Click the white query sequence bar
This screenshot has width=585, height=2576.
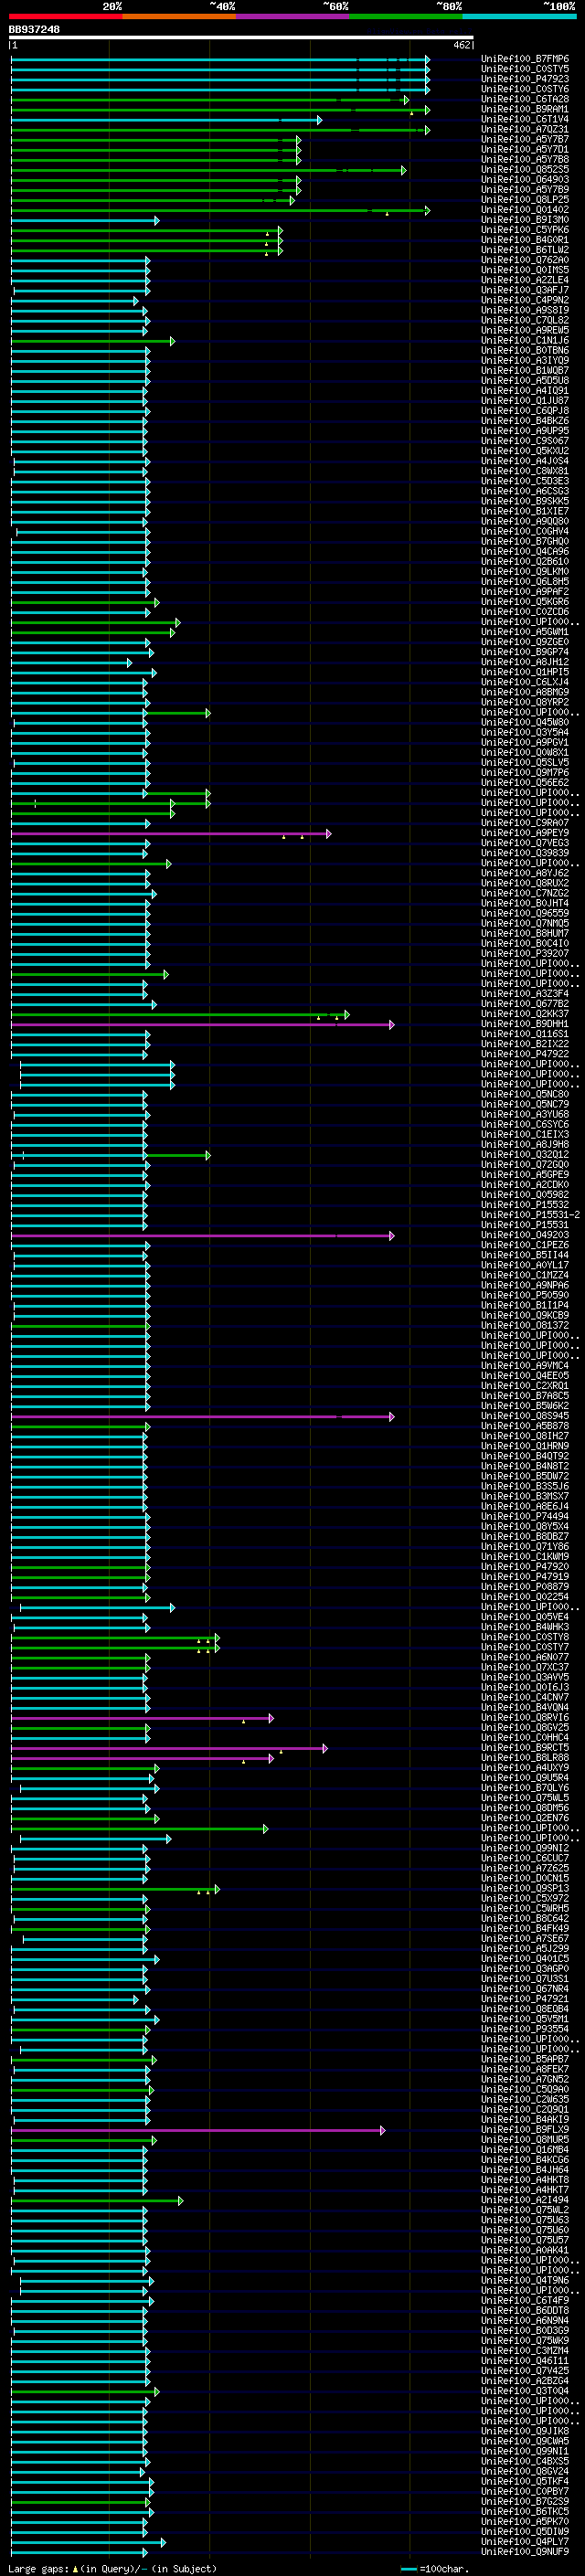click(x=241, y=38)
